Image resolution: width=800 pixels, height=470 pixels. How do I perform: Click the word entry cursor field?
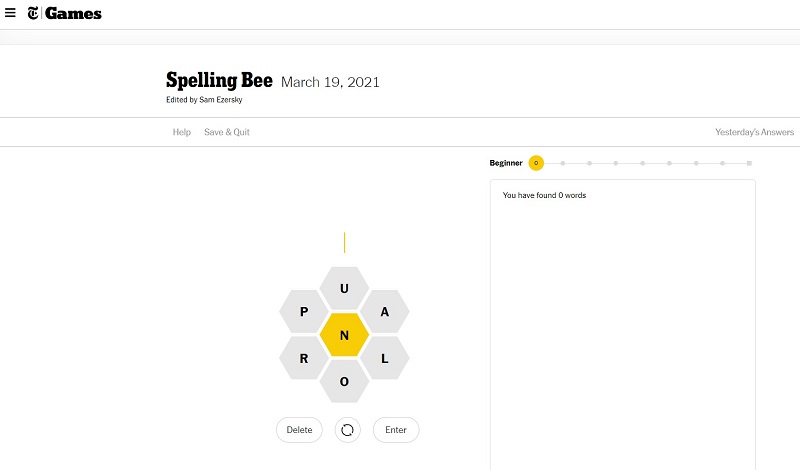click(x=344, y=242)
